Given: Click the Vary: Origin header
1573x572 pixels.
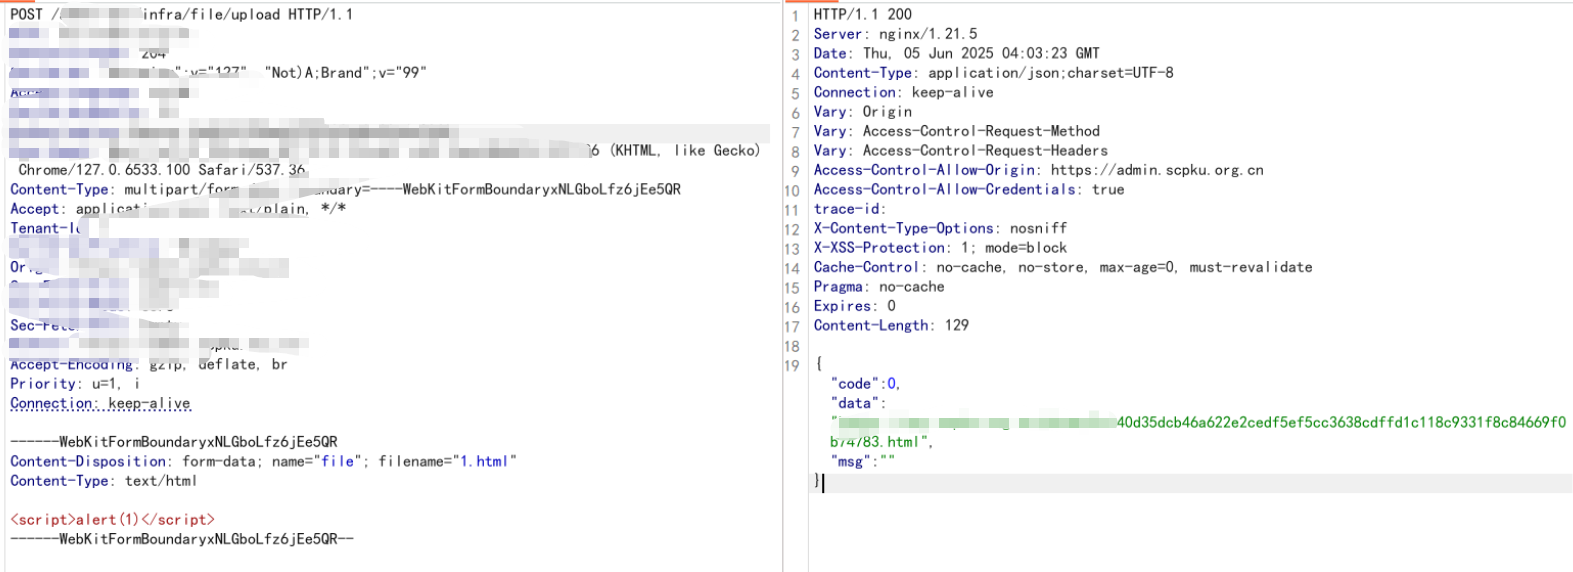Looking at the screenshot, I should [862, 112].
